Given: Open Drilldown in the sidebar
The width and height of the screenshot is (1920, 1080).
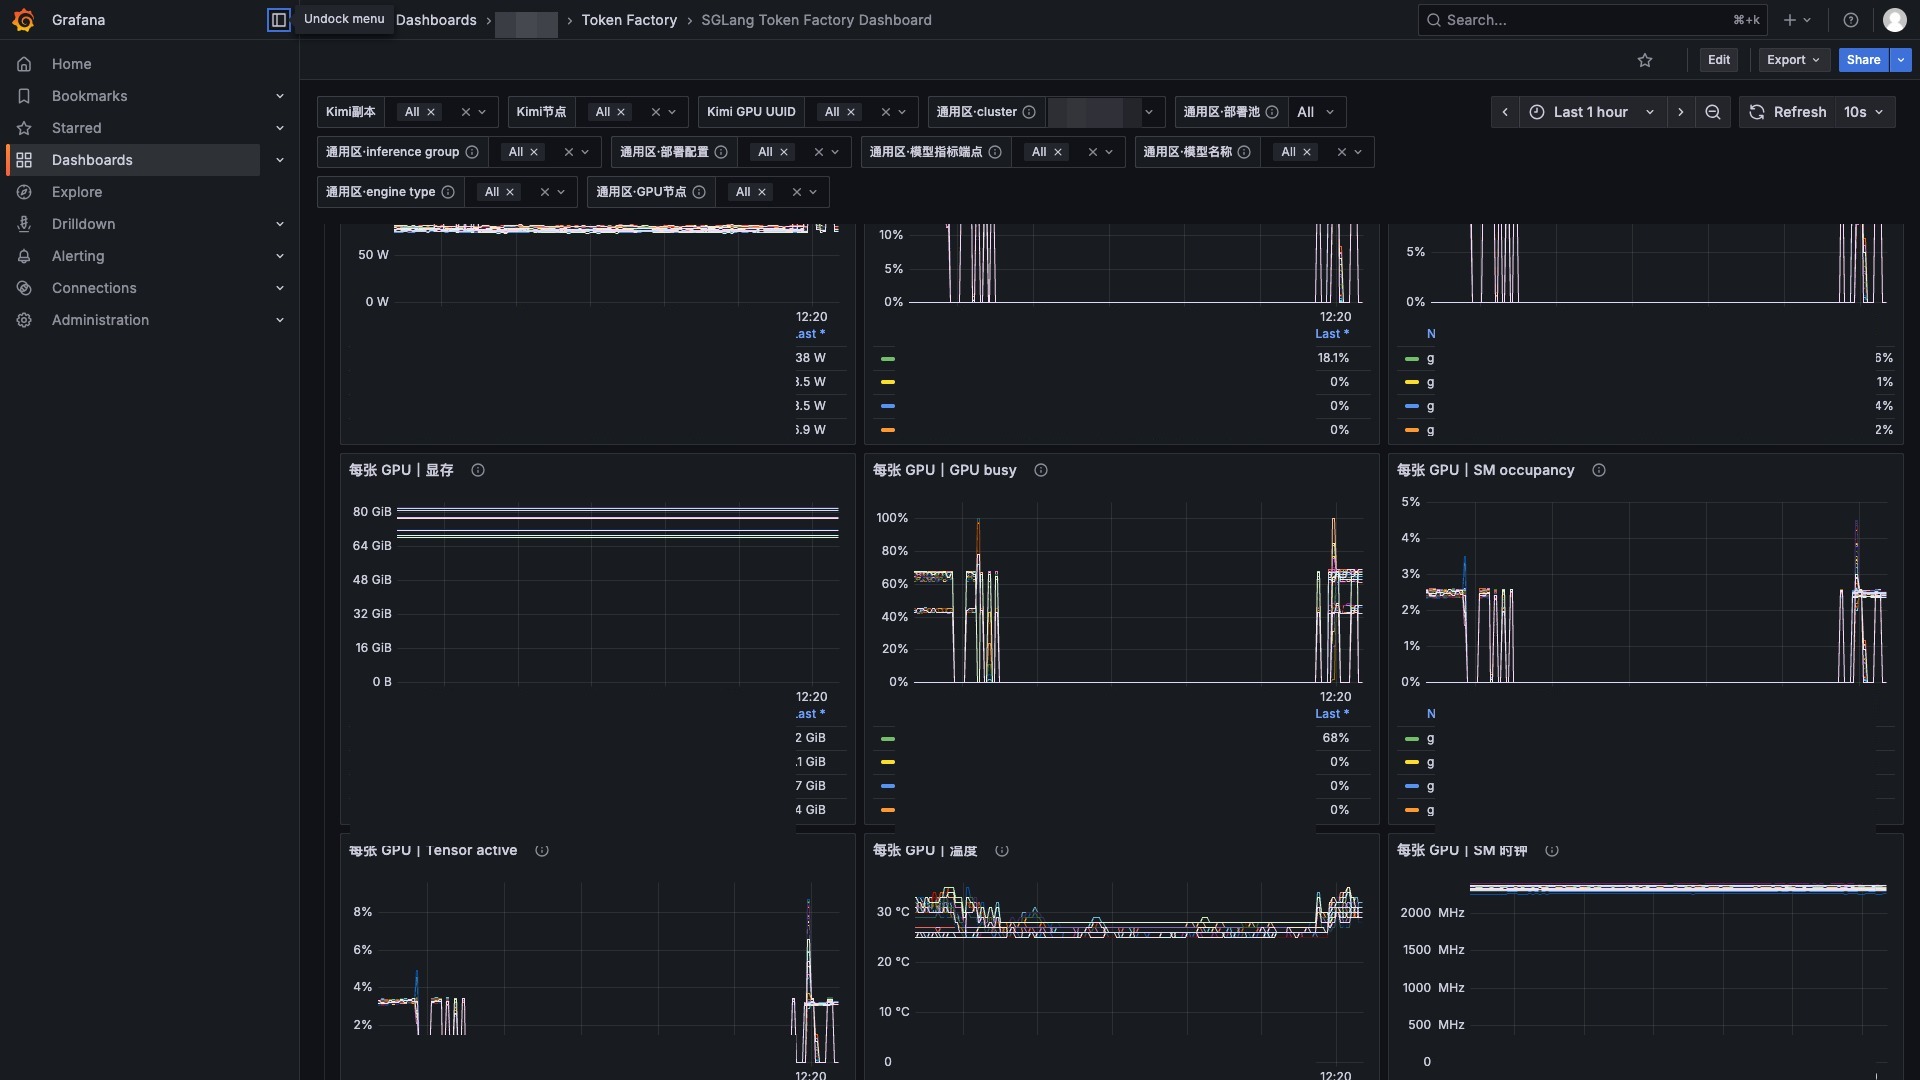Looking at the screenshot, I should (x=83, y=224).
